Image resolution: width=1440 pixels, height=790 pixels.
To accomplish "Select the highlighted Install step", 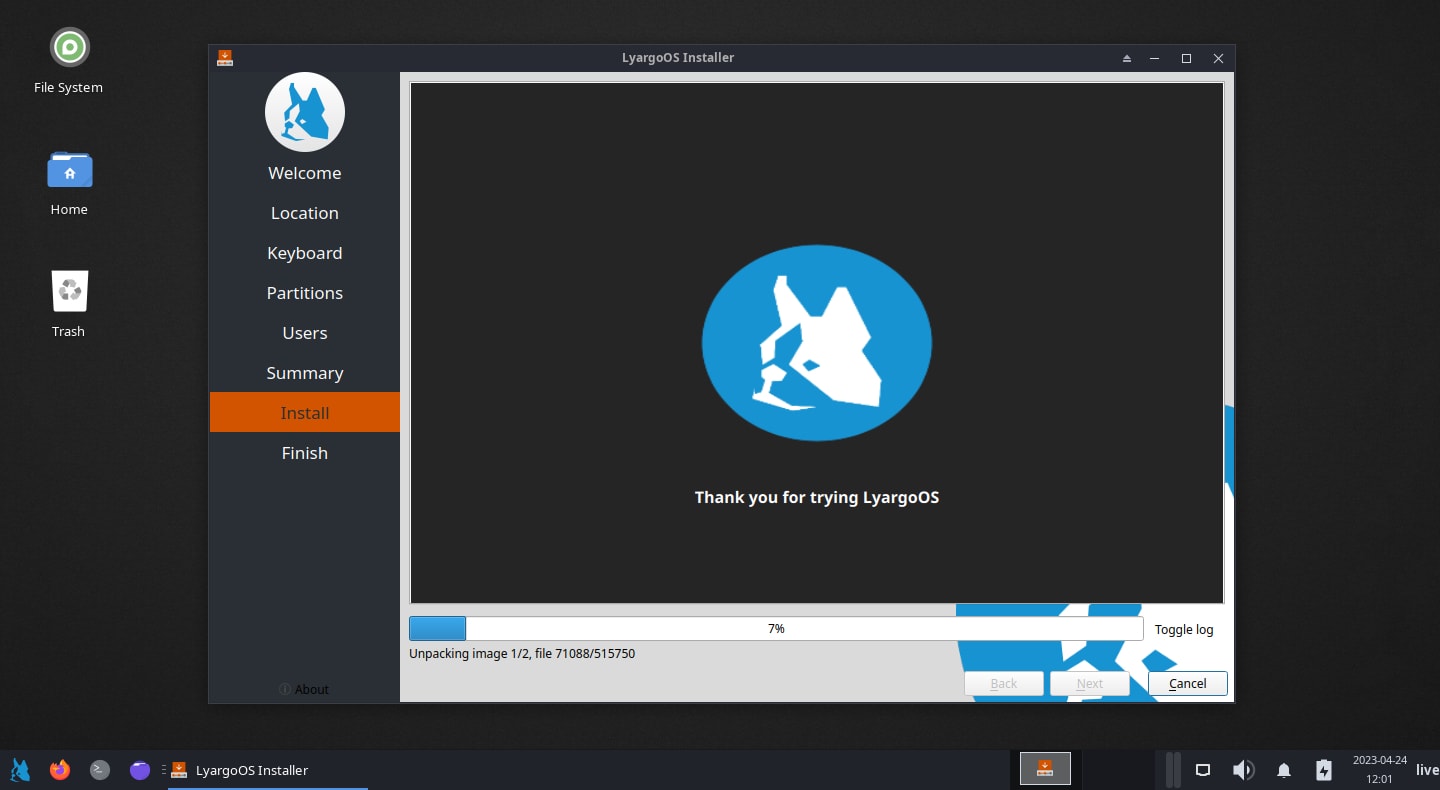I will click(305, 413).
